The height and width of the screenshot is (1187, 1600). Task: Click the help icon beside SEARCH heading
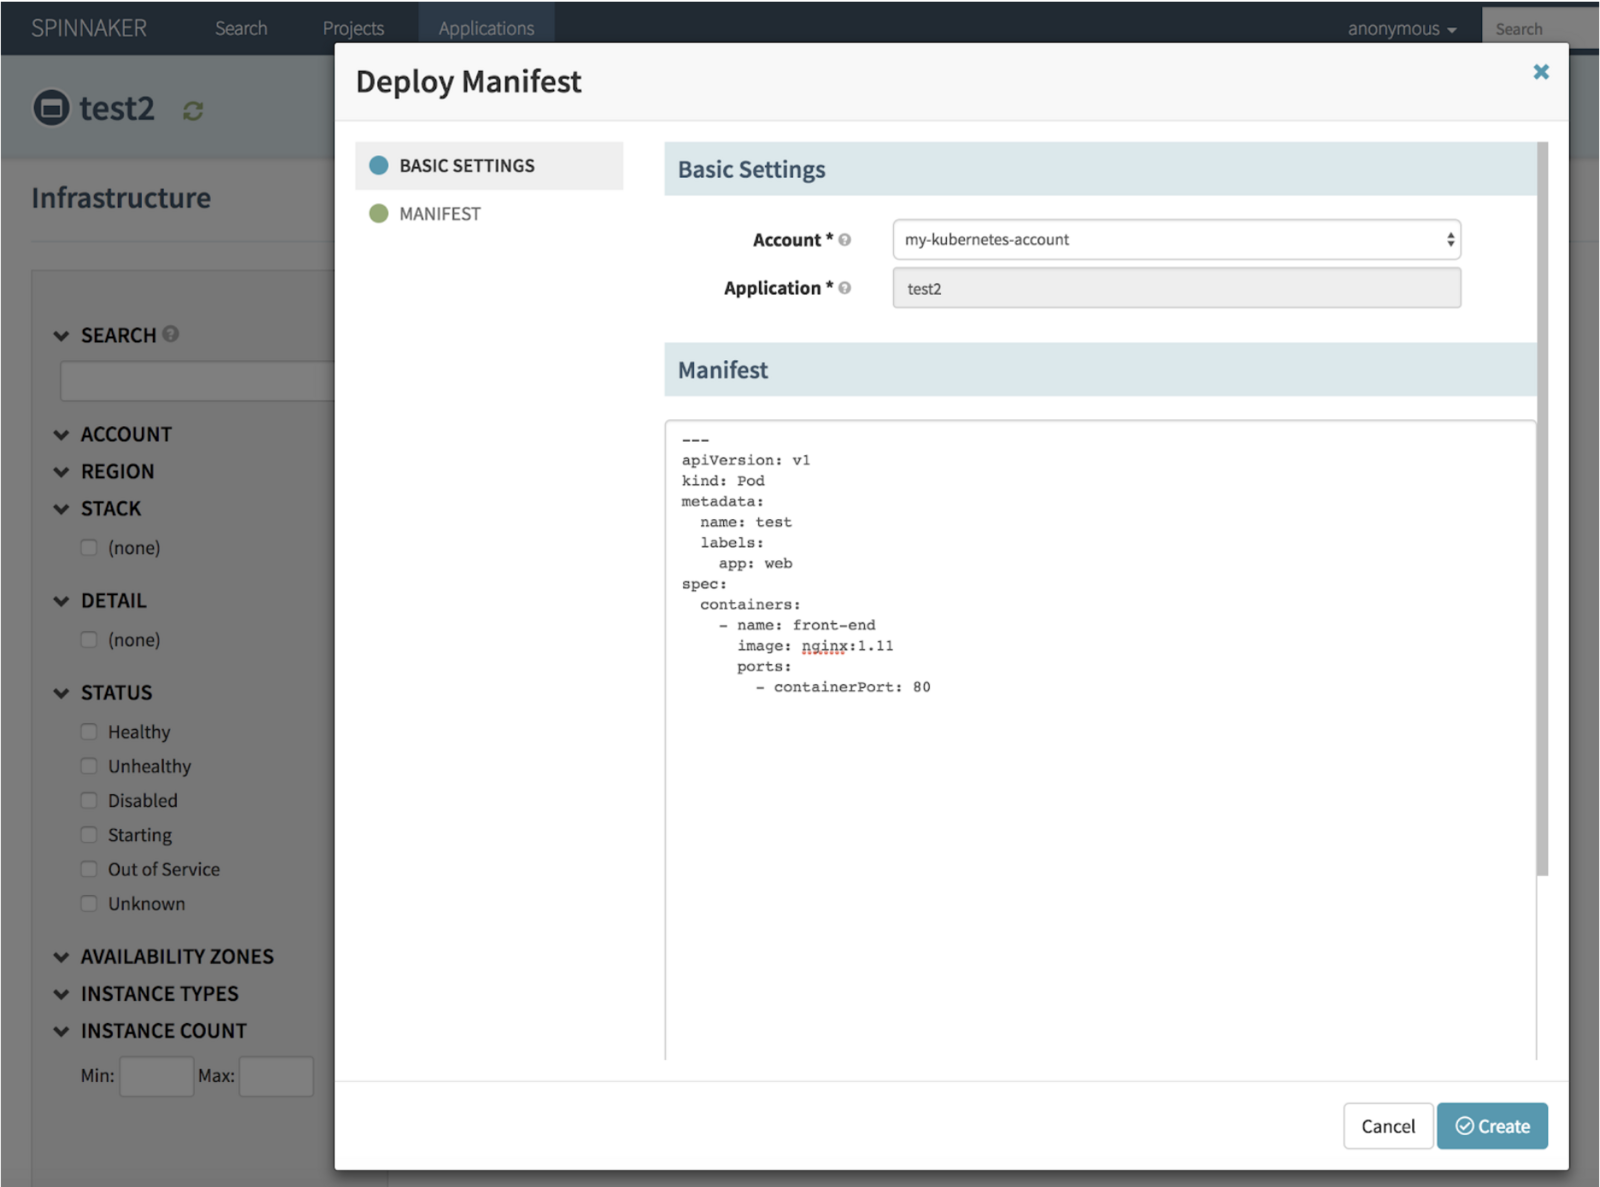(171, 334)
